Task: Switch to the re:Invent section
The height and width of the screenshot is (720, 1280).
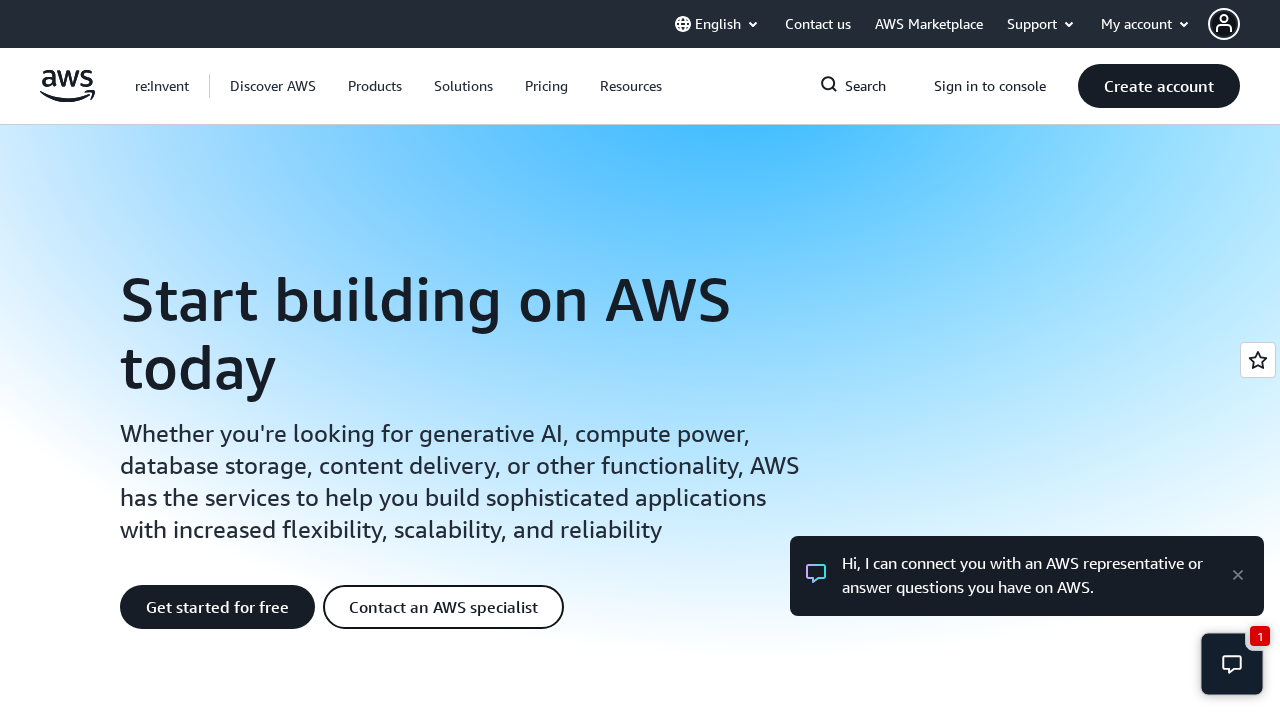Action: [162, 86]
